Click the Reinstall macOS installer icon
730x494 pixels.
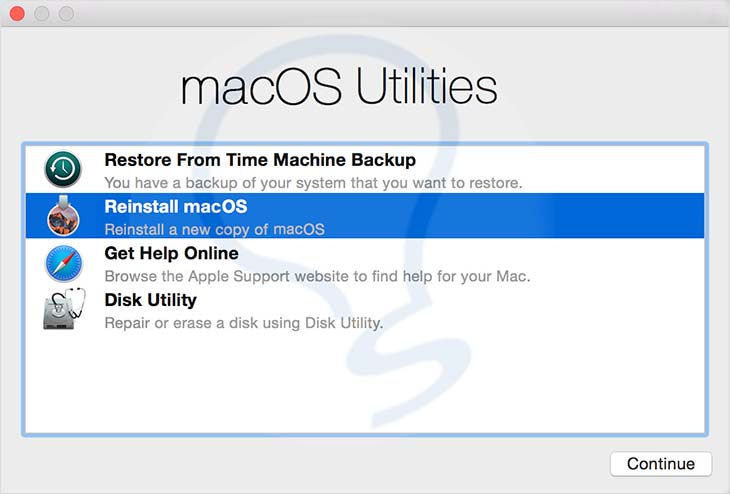pyautogui.click(x=63, y=216)
